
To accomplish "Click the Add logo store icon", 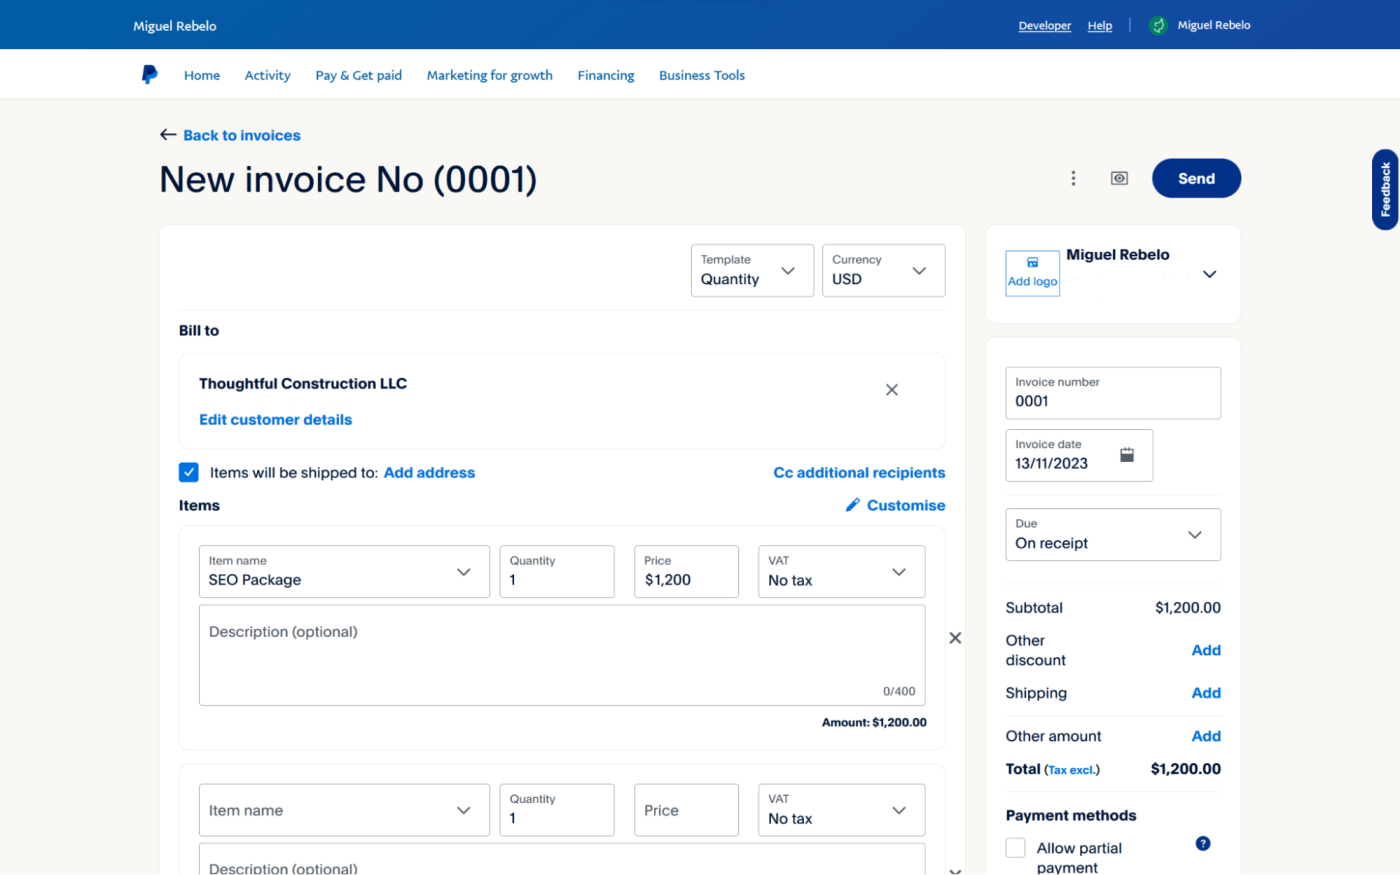I will 1032,263.
